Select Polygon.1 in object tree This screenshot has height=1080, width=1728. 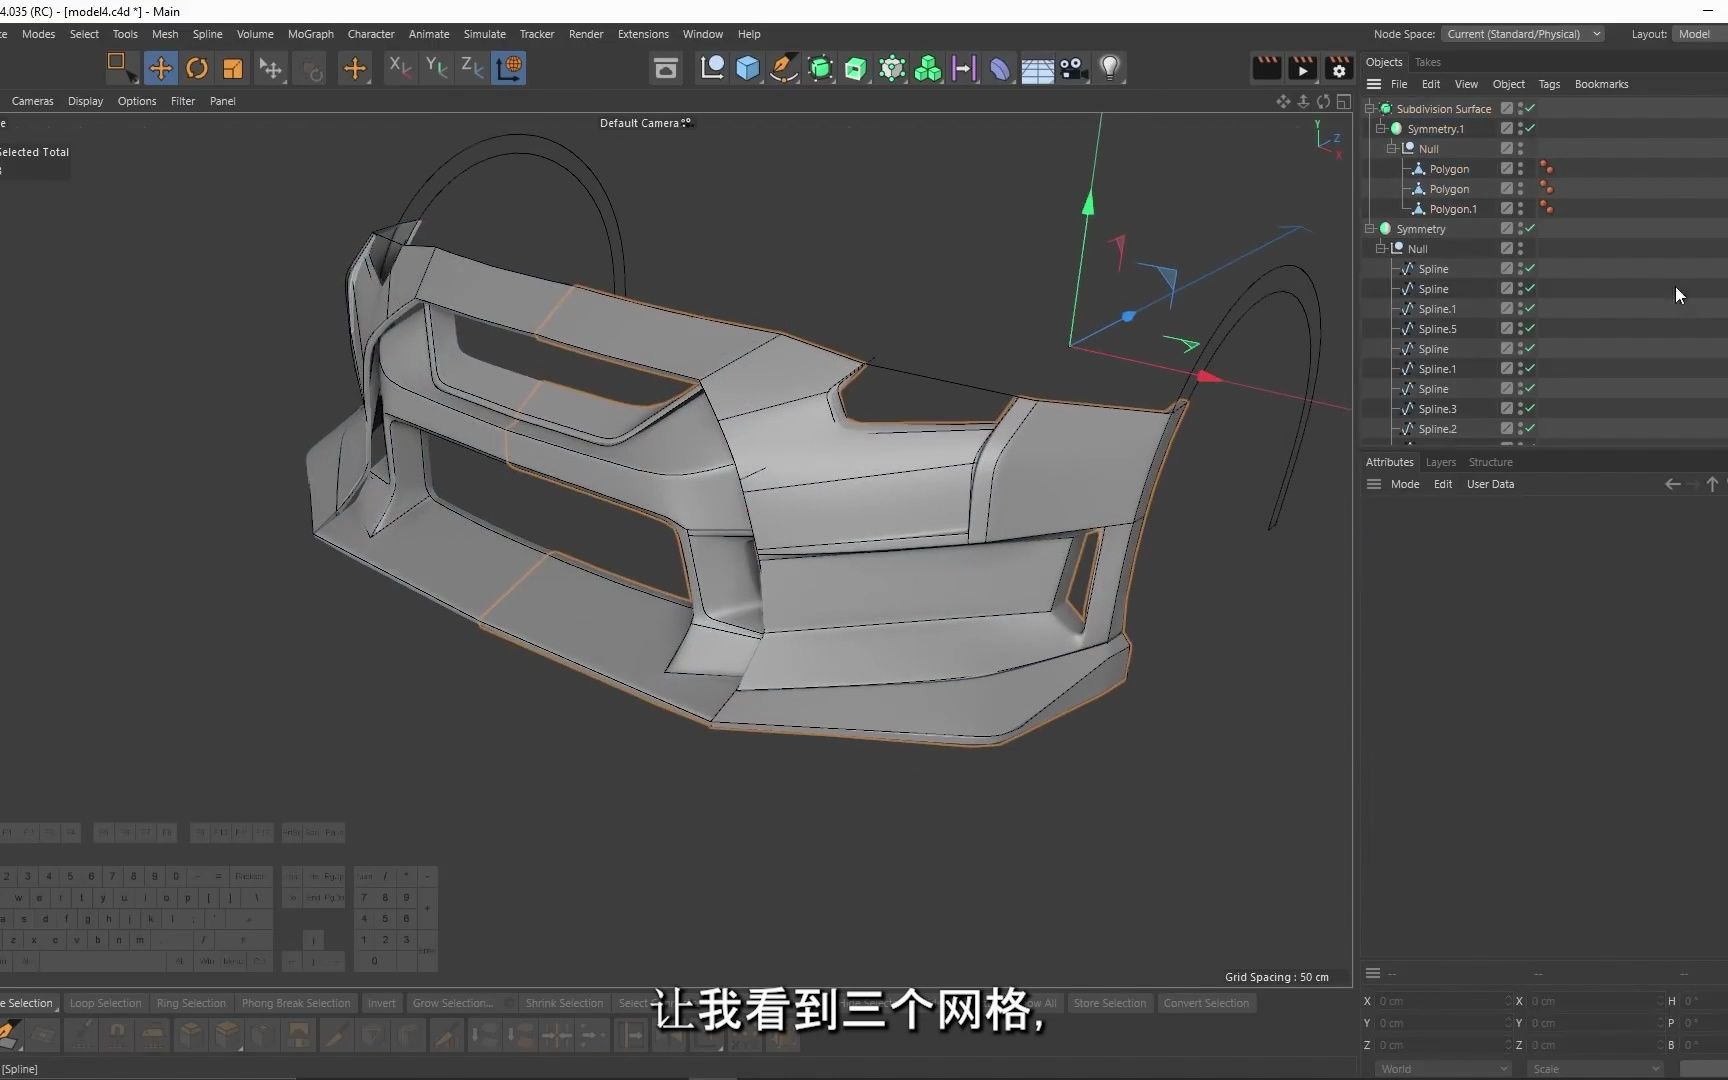pos(1453,209)
